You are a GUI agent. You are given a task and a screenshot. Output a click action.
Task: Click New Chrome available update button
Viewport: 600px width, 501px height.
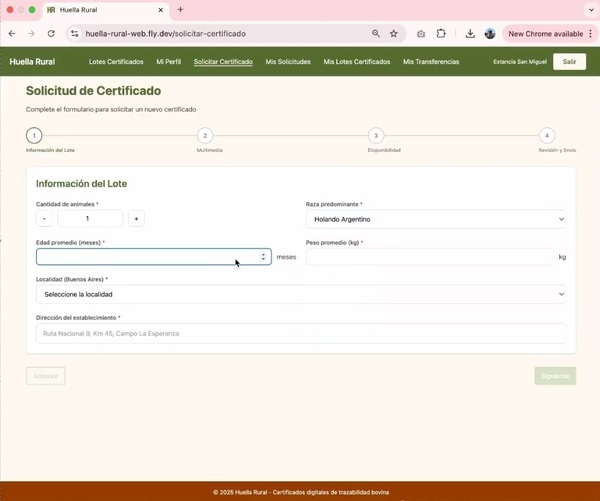click(x=545, y=34)
